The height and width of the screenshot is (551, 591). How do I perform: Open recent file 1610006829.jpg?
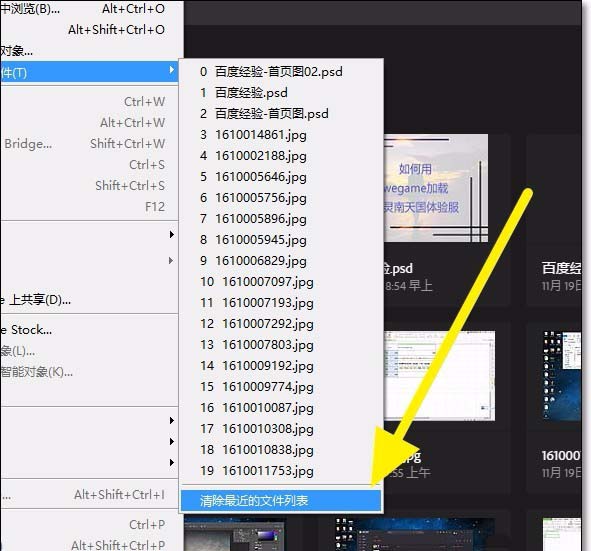pos(281,261)
